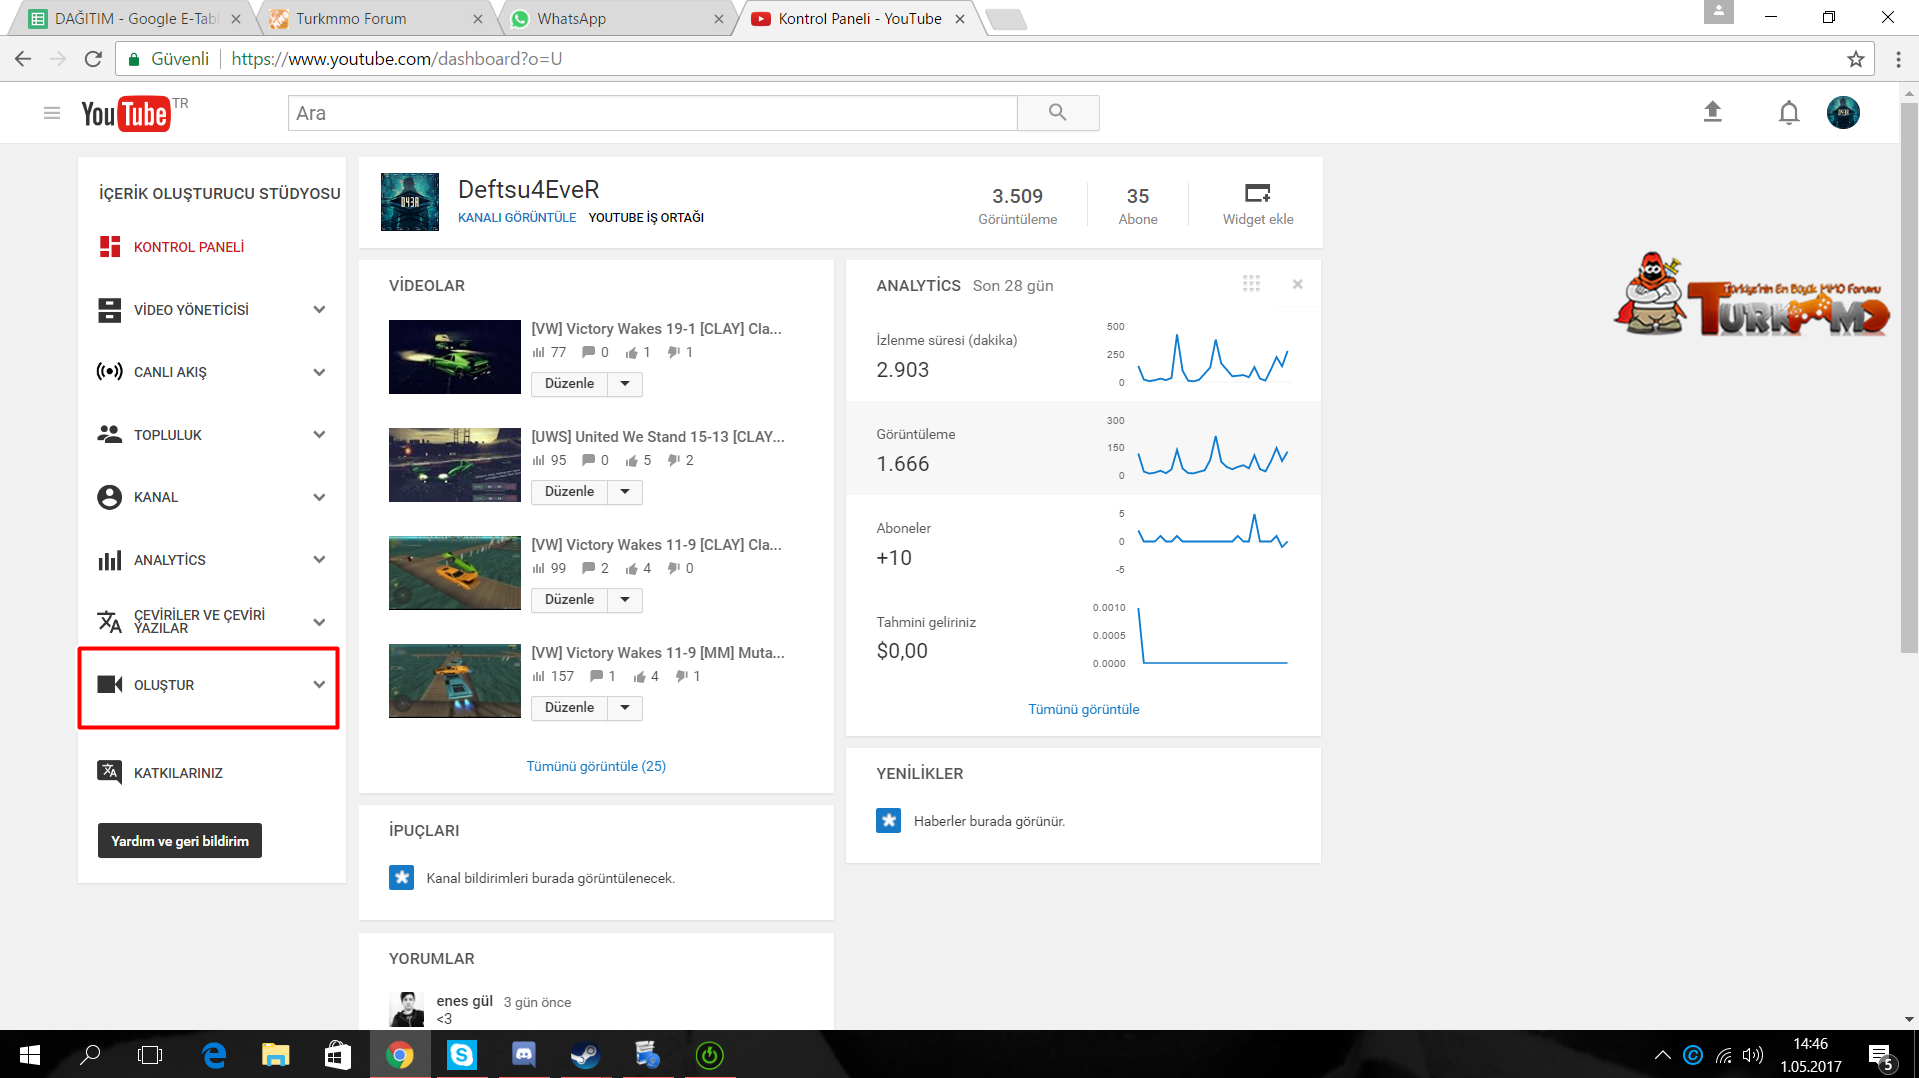Open the Windows action center

click(1881, 1056)
